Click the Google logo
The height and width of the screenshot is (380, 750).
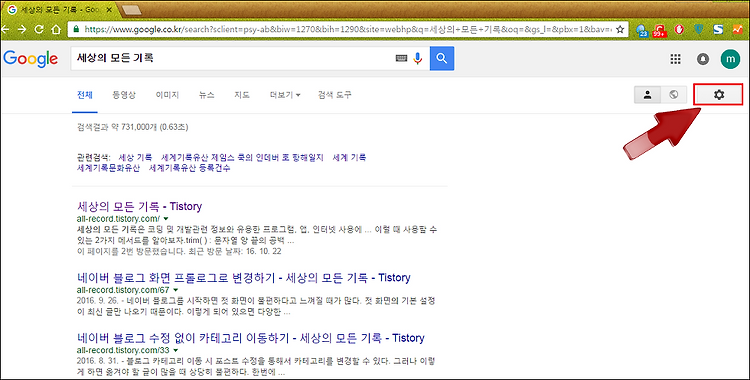tap(31, 59)
